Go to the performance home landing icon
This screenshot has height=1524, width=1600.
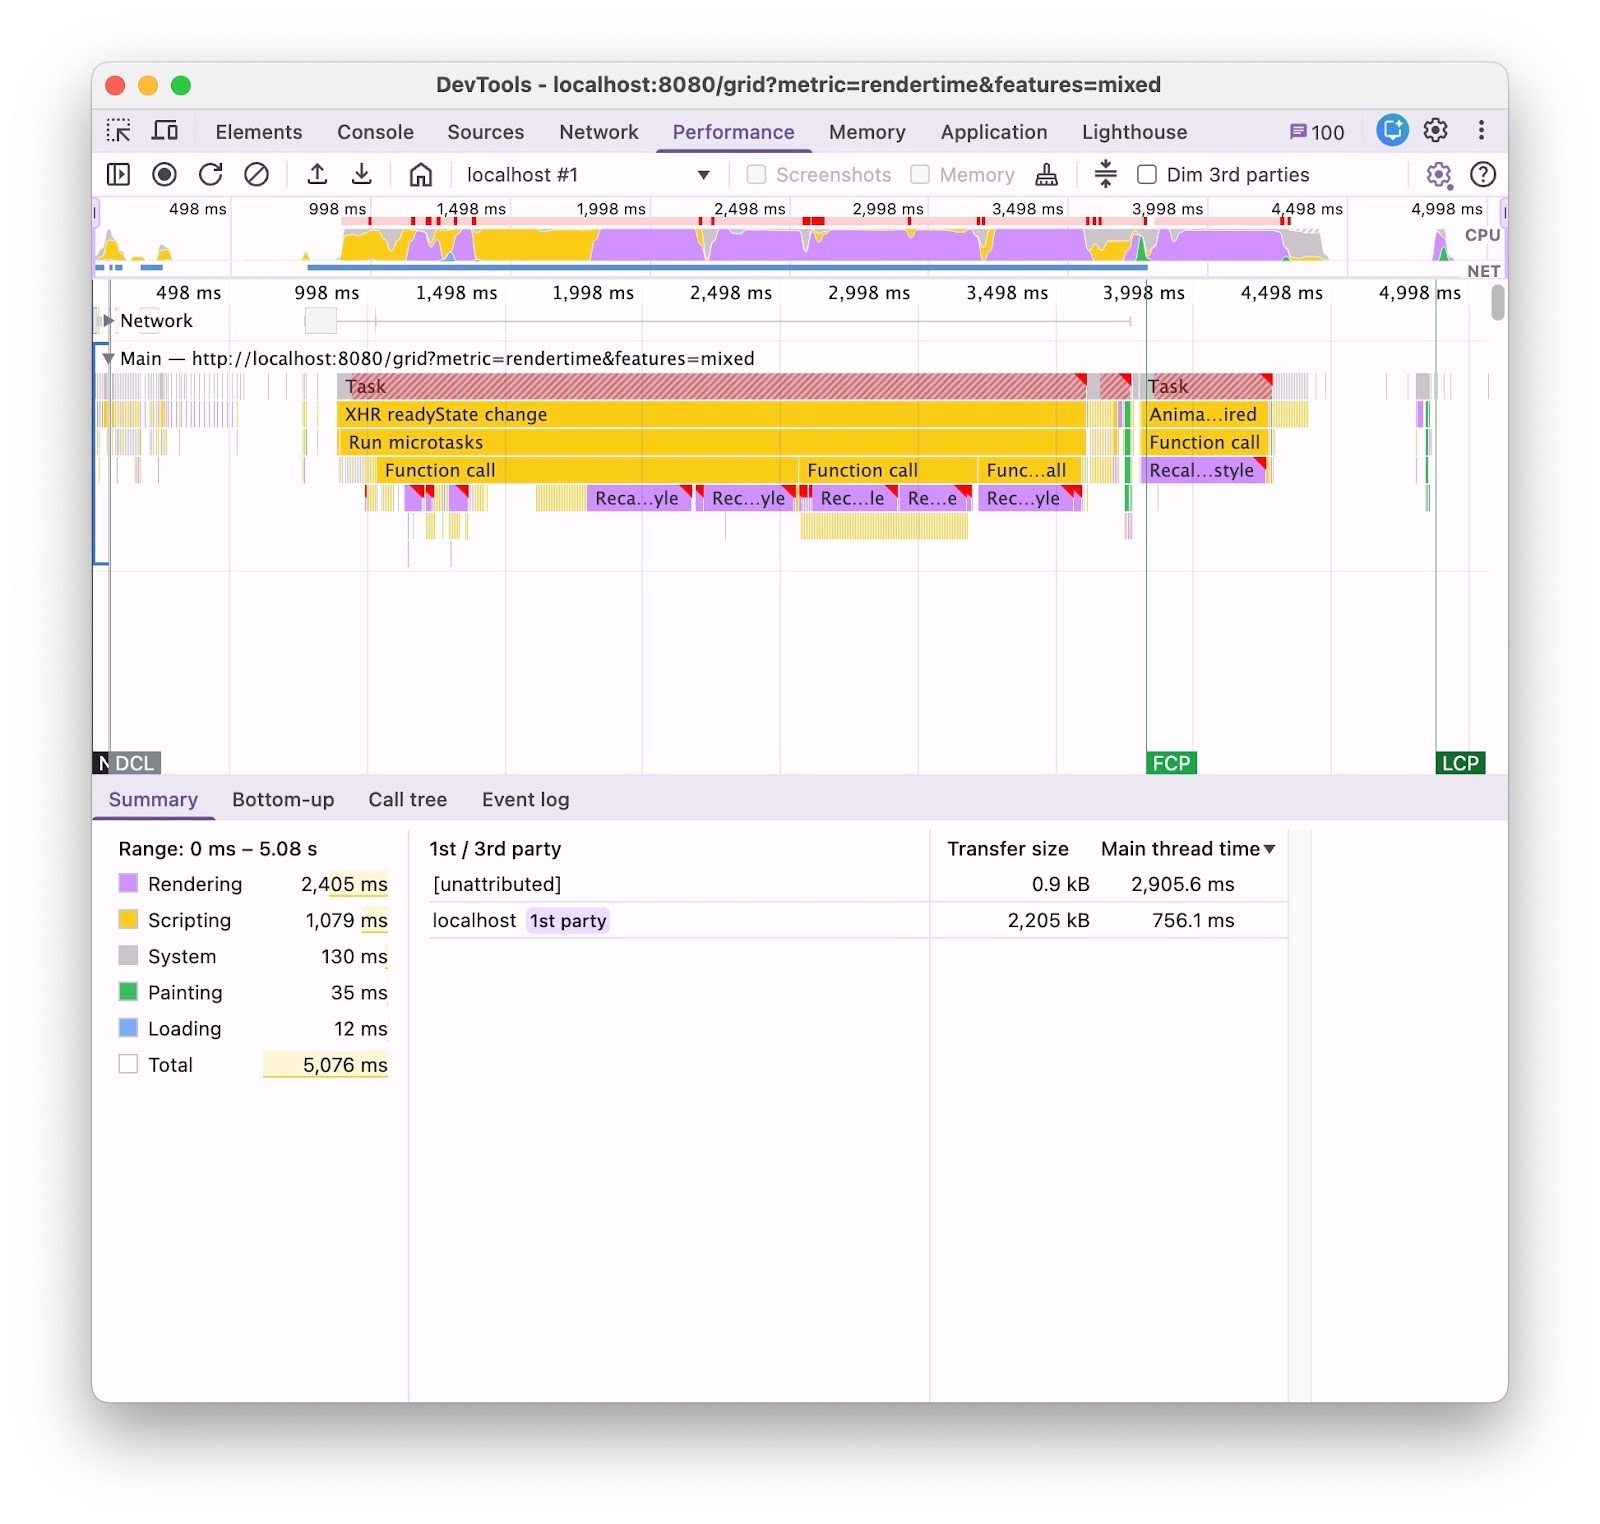[421, 175]
